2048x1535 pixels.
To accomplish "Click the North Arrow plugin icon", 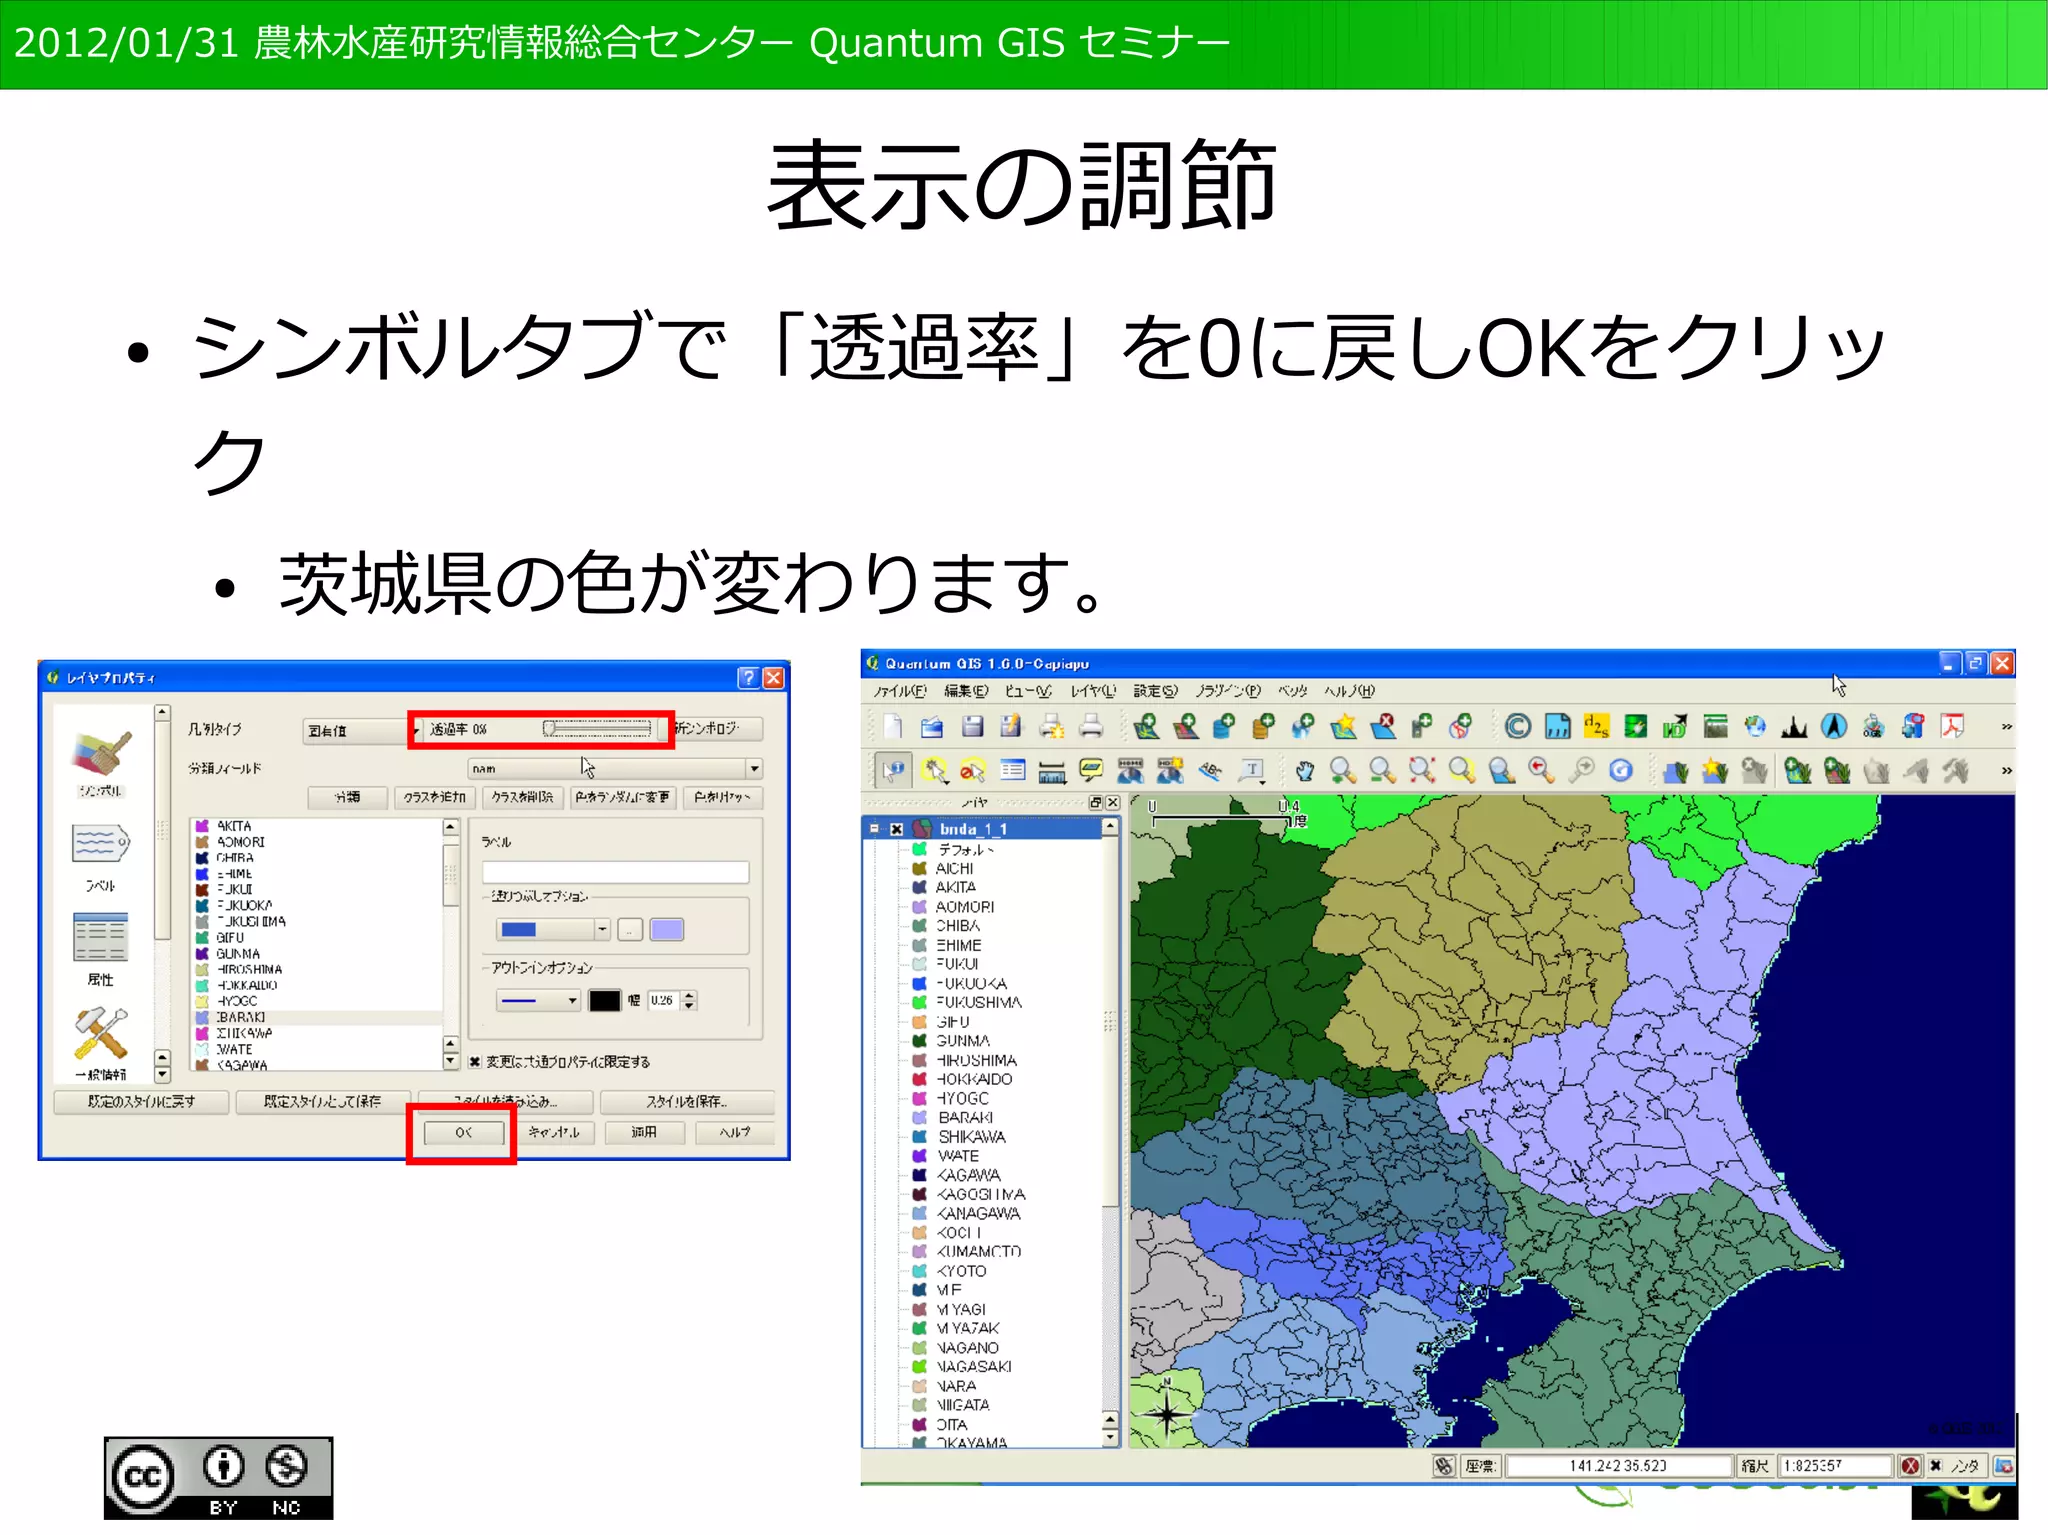I will (1834, 727).
